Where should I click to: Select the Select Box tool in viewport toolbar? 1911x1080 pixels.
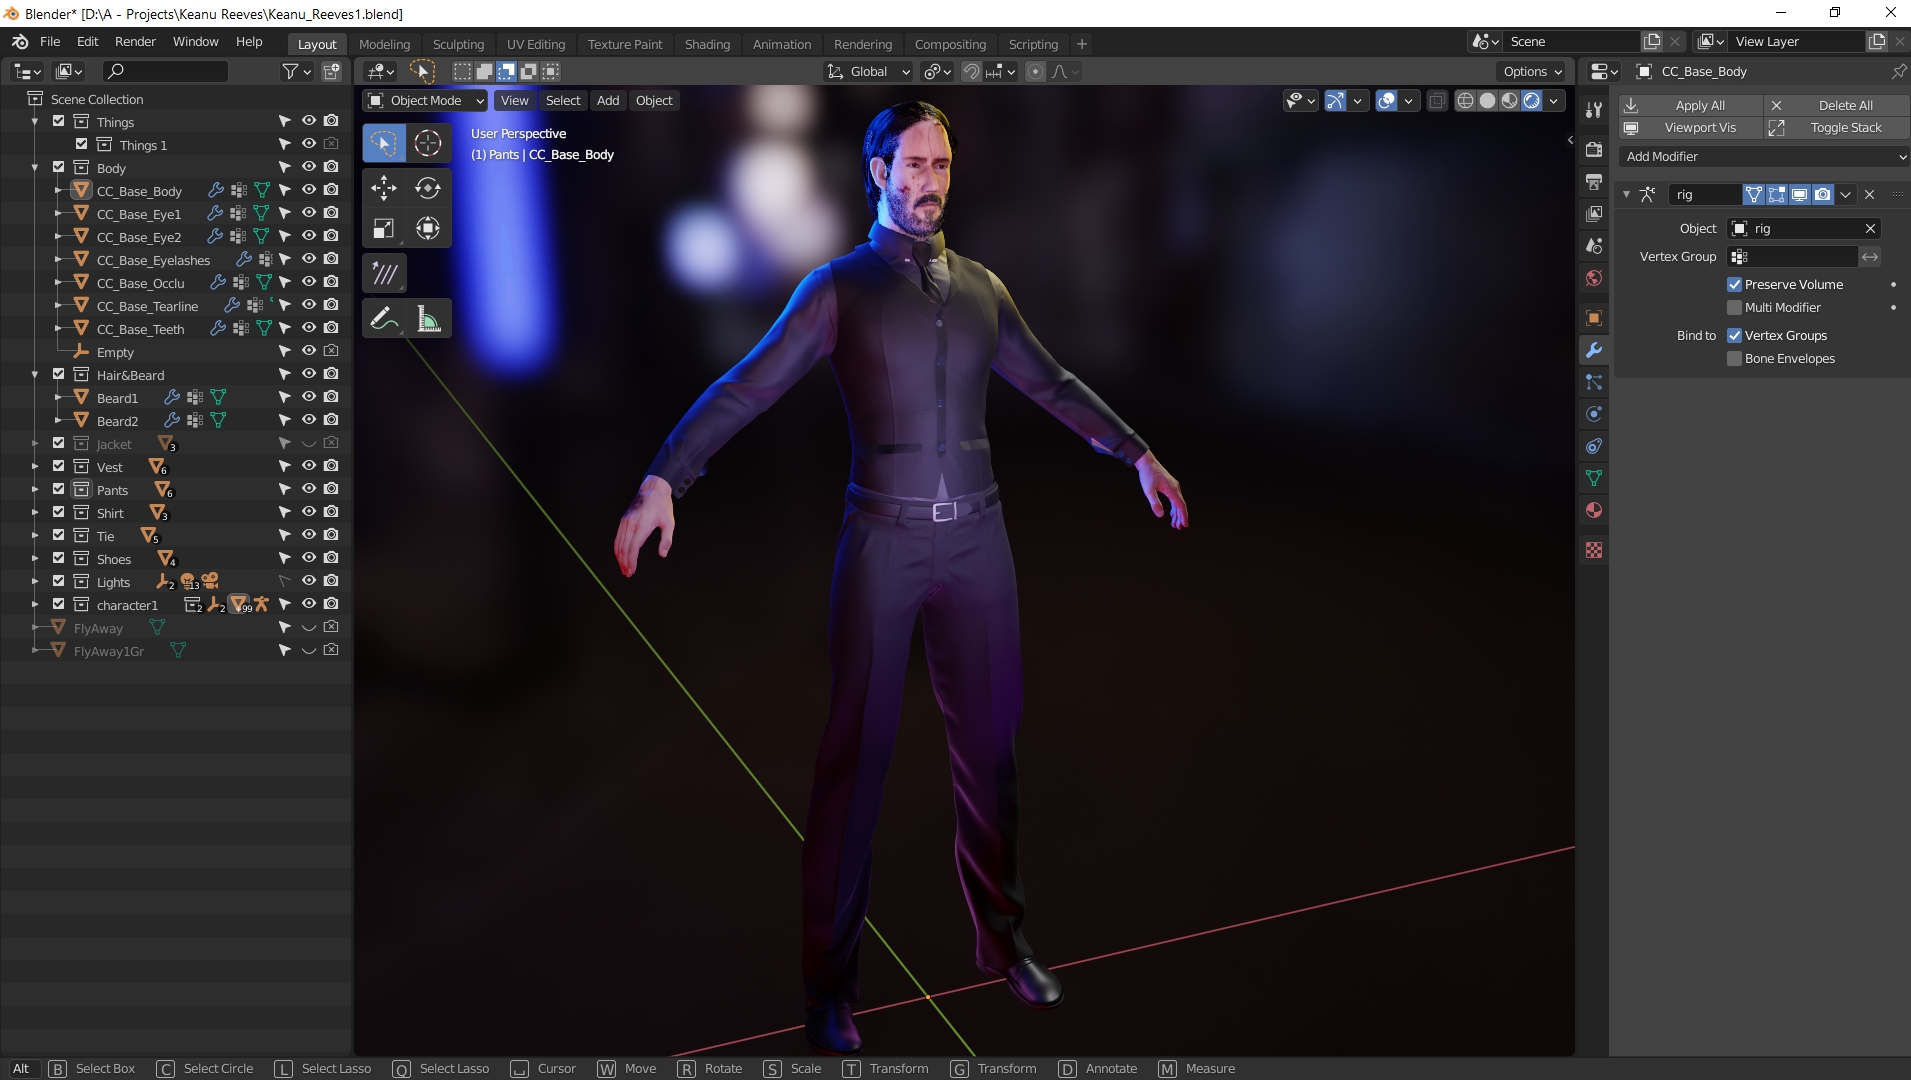point(384,143)
